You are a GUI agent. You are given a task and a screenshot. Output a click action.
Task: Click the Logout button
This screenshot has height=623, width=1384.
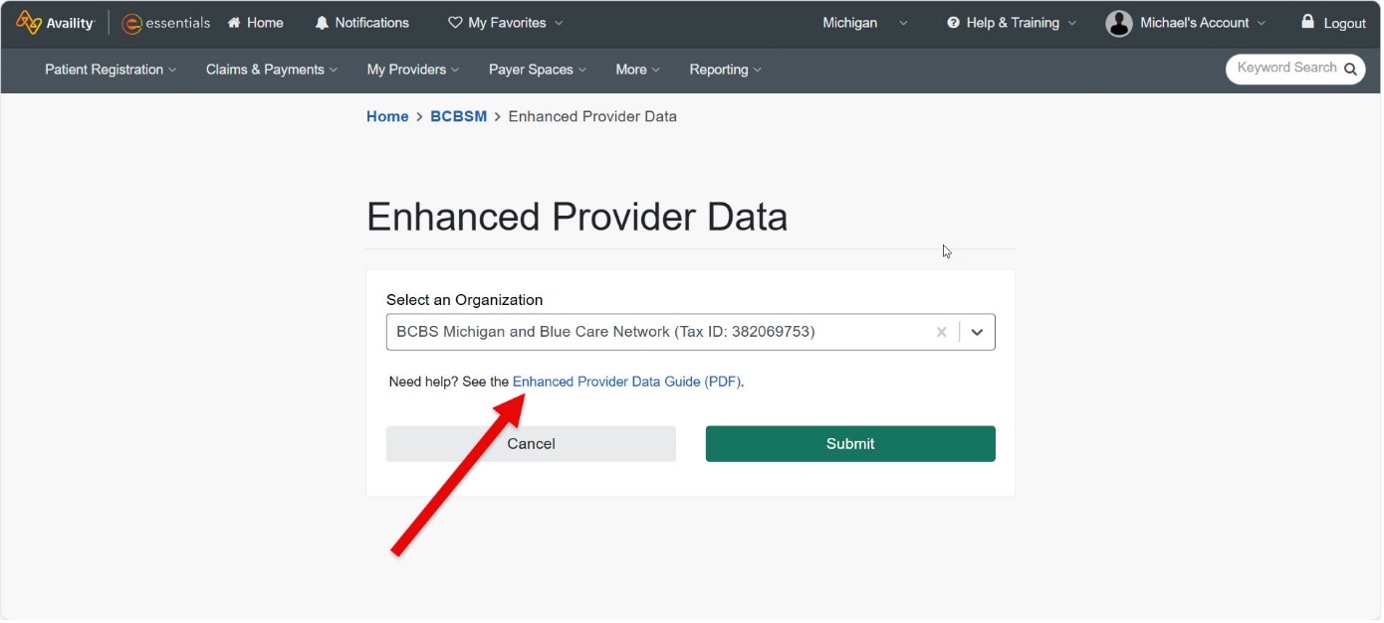click(x=1333, y=23)
